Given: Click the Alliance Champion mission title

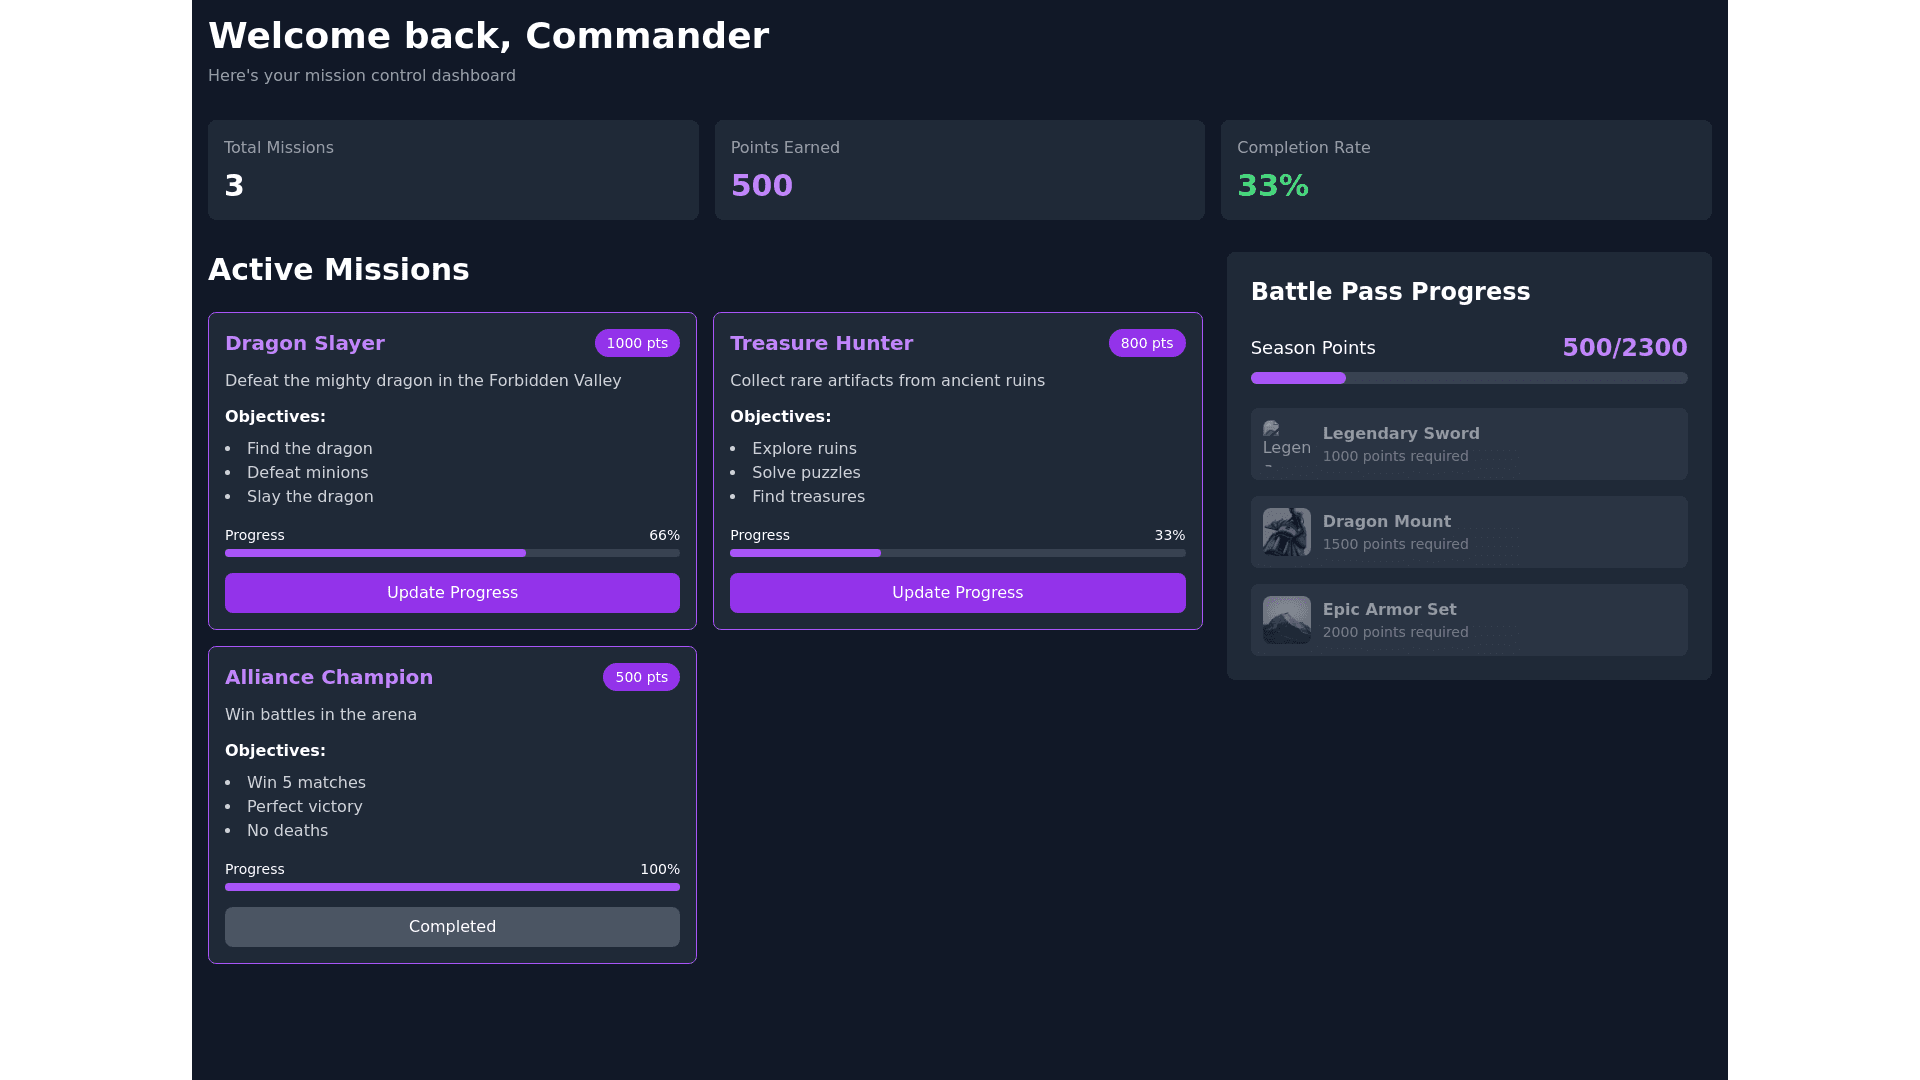Looking at the screenshot, I should pos(329,677).
